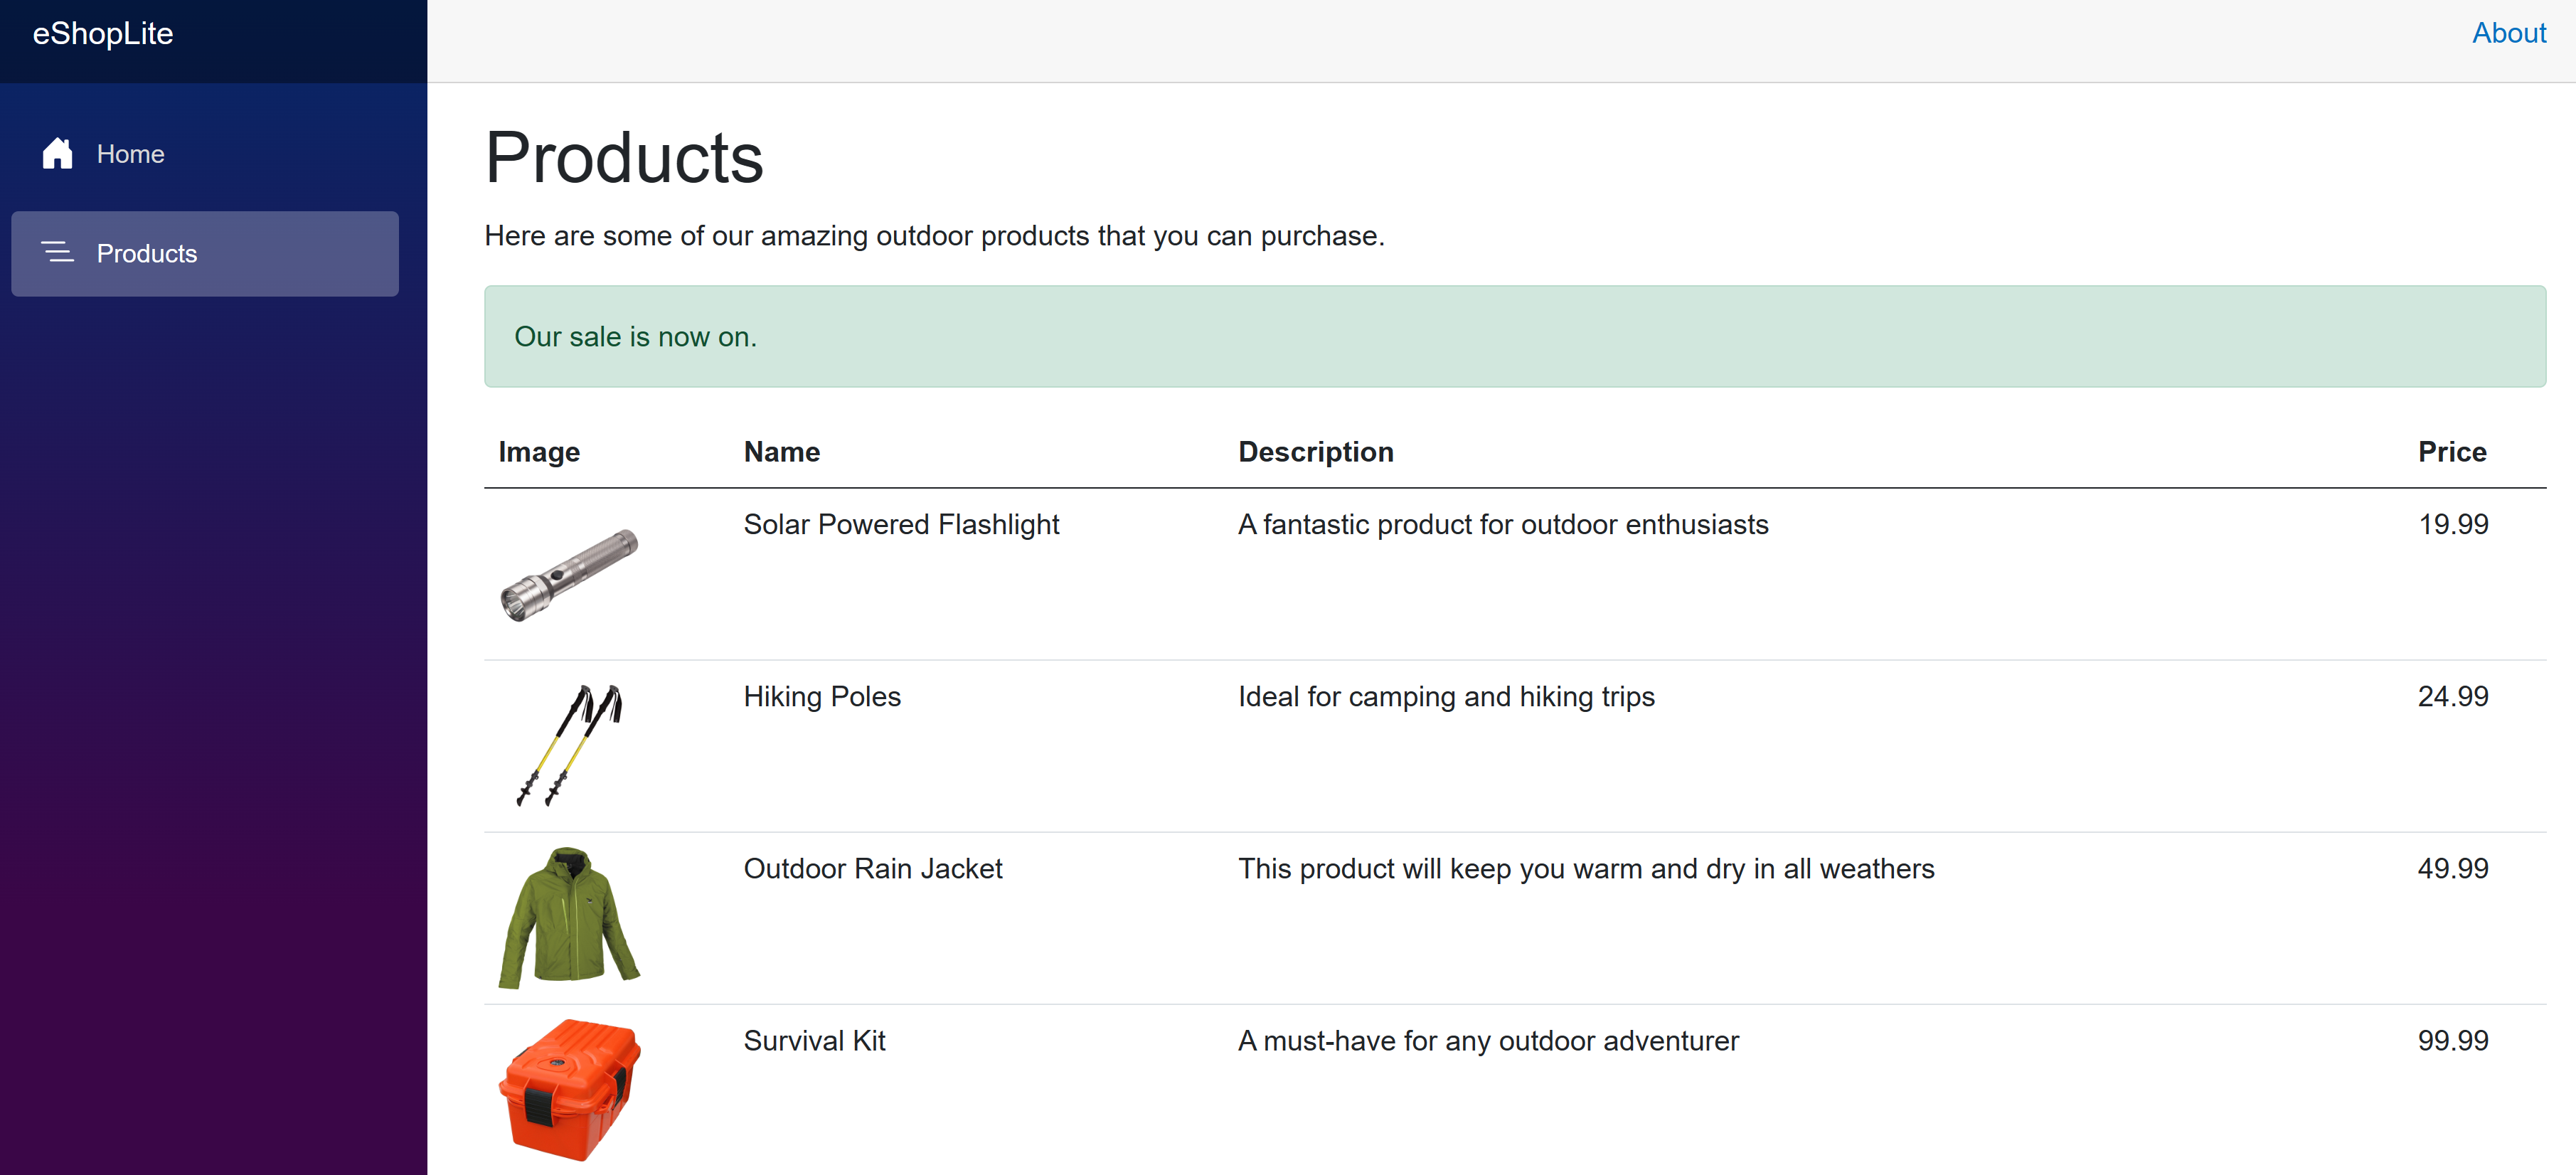This screenshot has height=1175, width=2576.
Task: Click the 99.99 price value
Action: pyautogui.click(x=2452, y=1040)
